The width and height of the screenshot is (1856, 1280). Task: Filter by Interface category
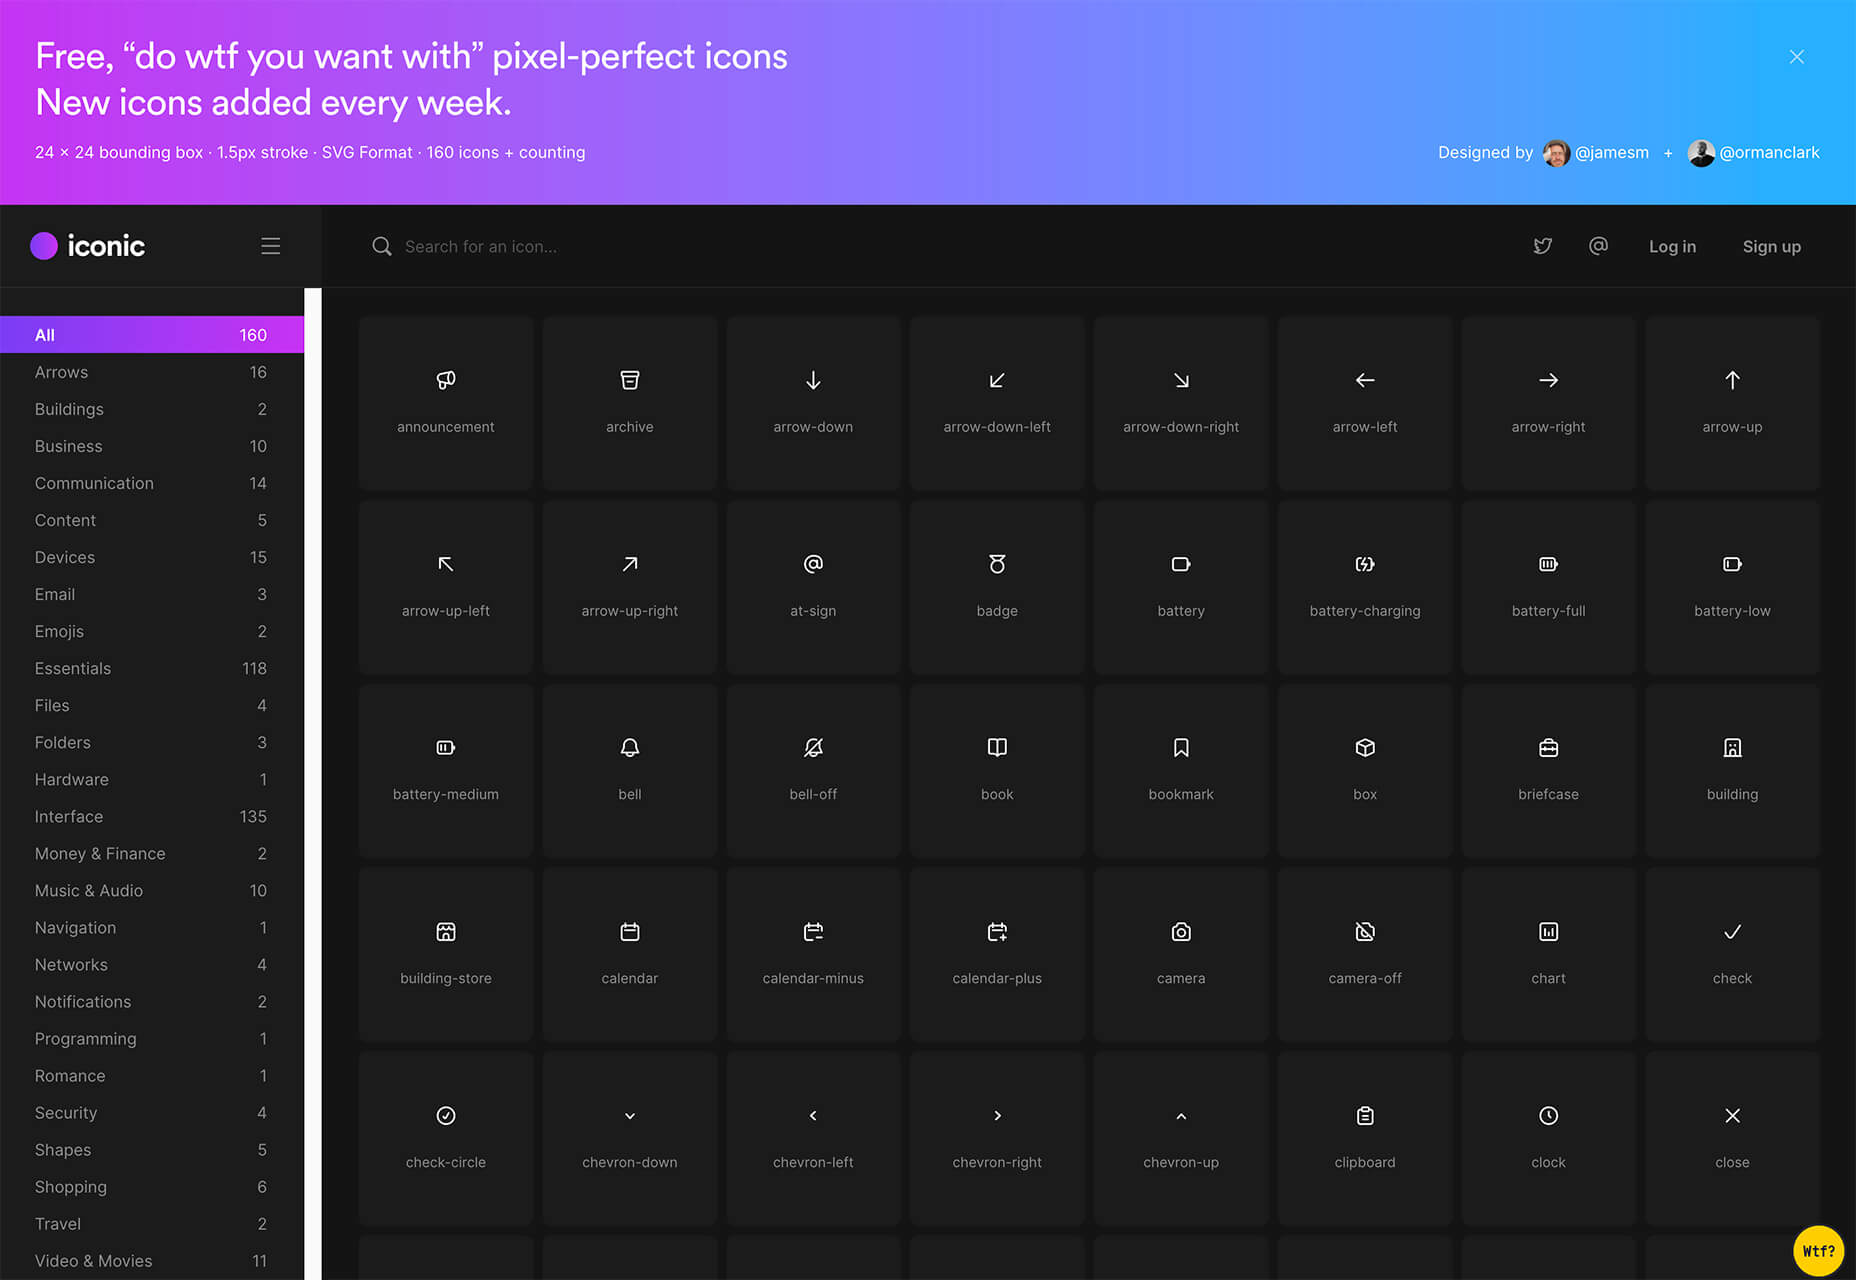click(152, 816)
